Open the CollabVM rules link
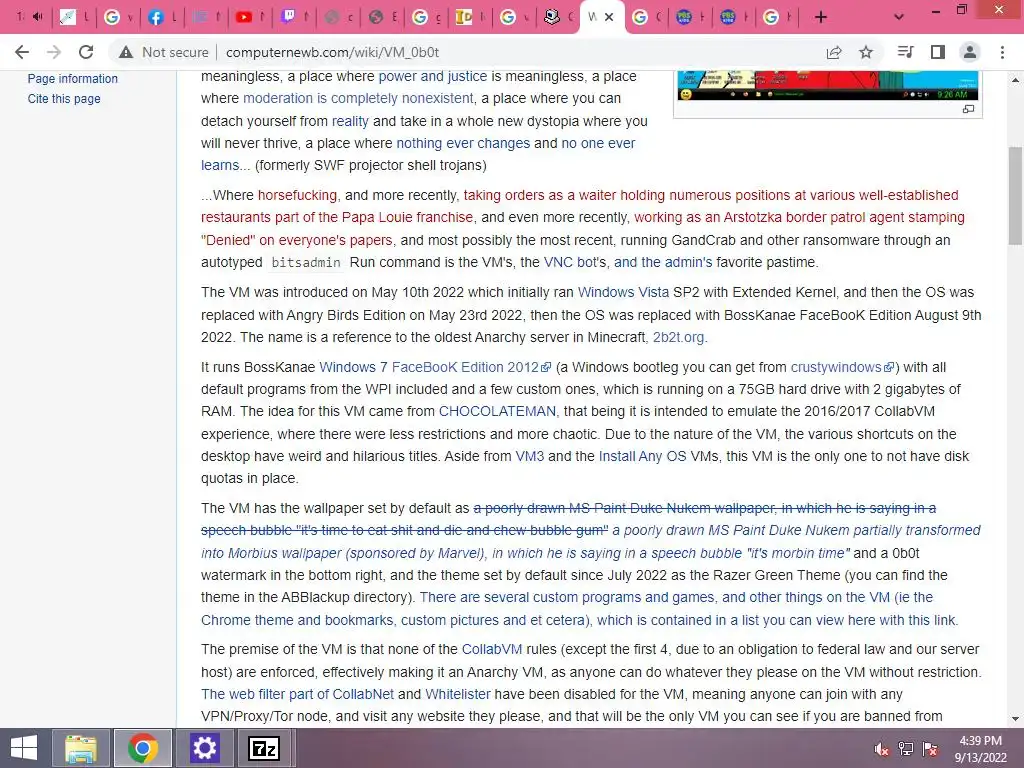 [492, 650]
